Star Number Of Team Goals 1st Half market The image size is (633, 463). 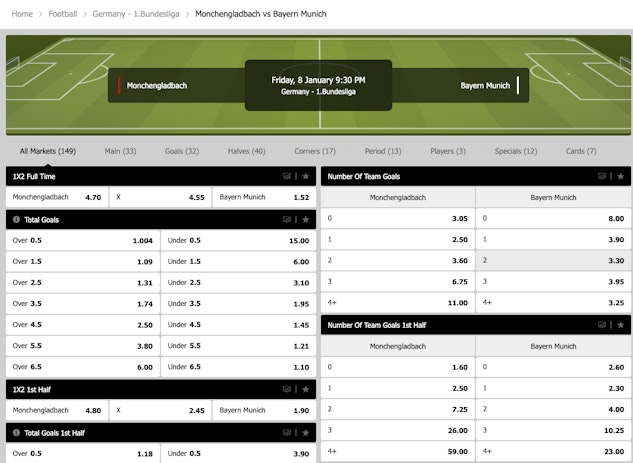[x=620, y=325]
